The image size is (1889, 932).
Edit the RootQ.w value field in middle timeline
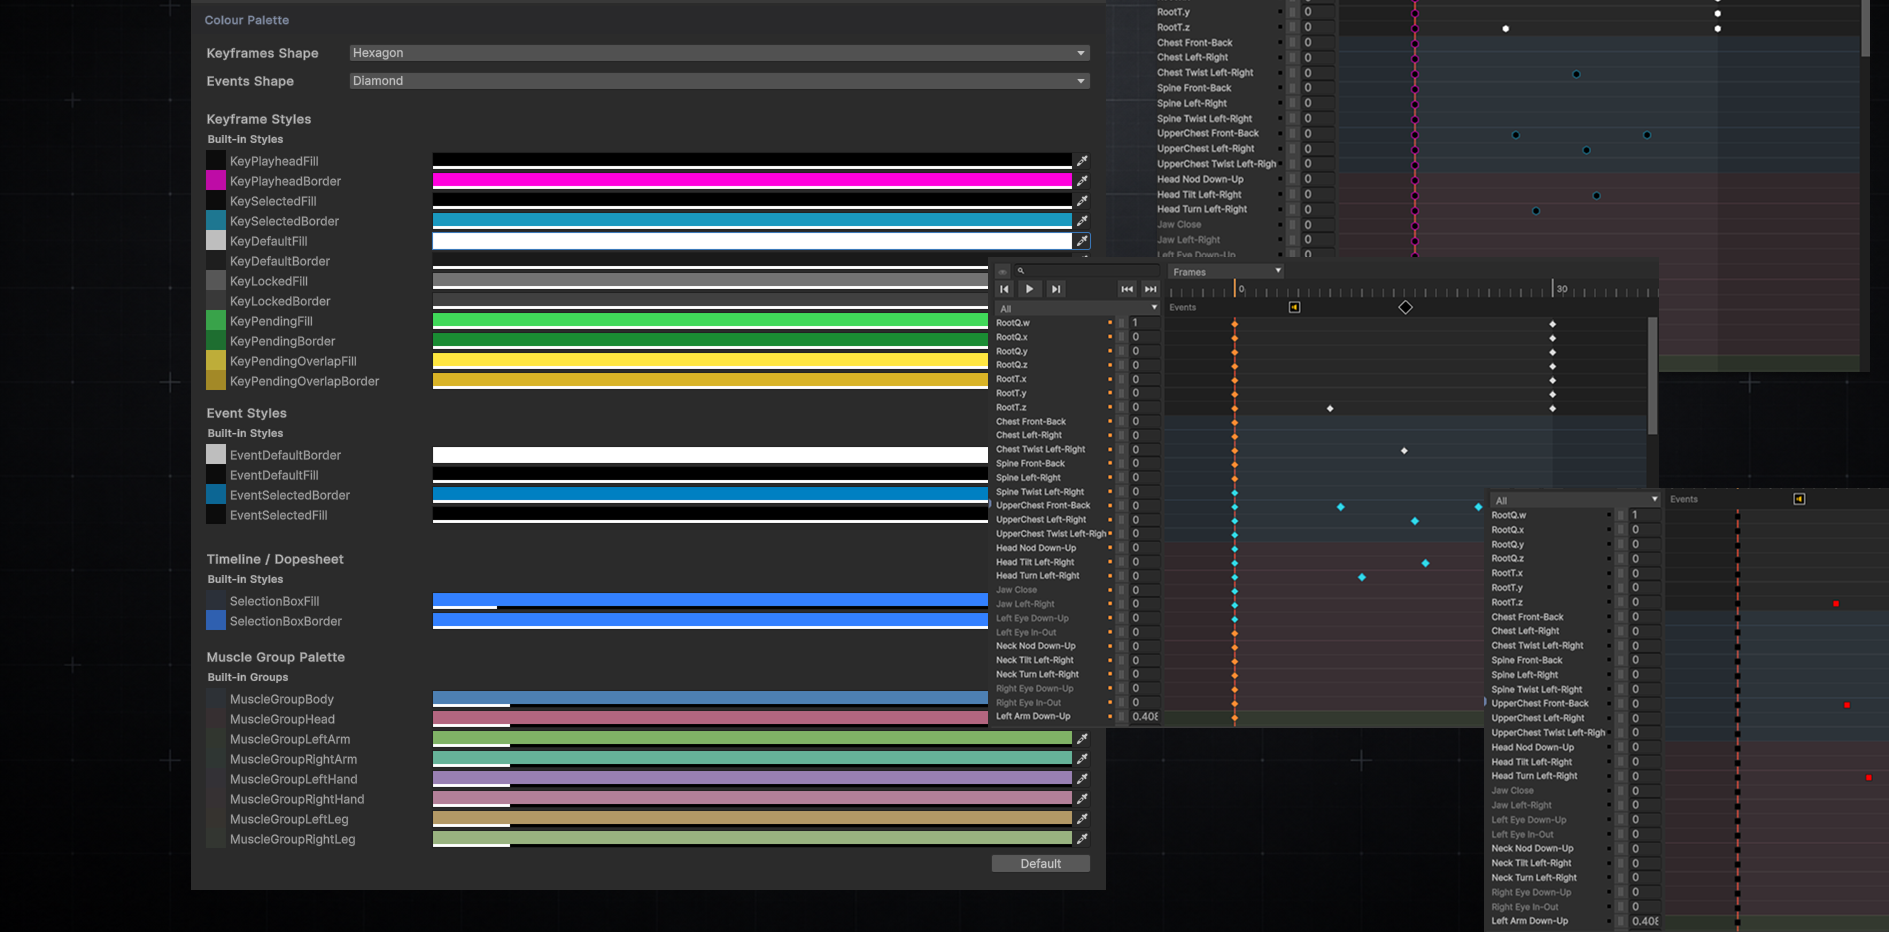click(1145, 323)
